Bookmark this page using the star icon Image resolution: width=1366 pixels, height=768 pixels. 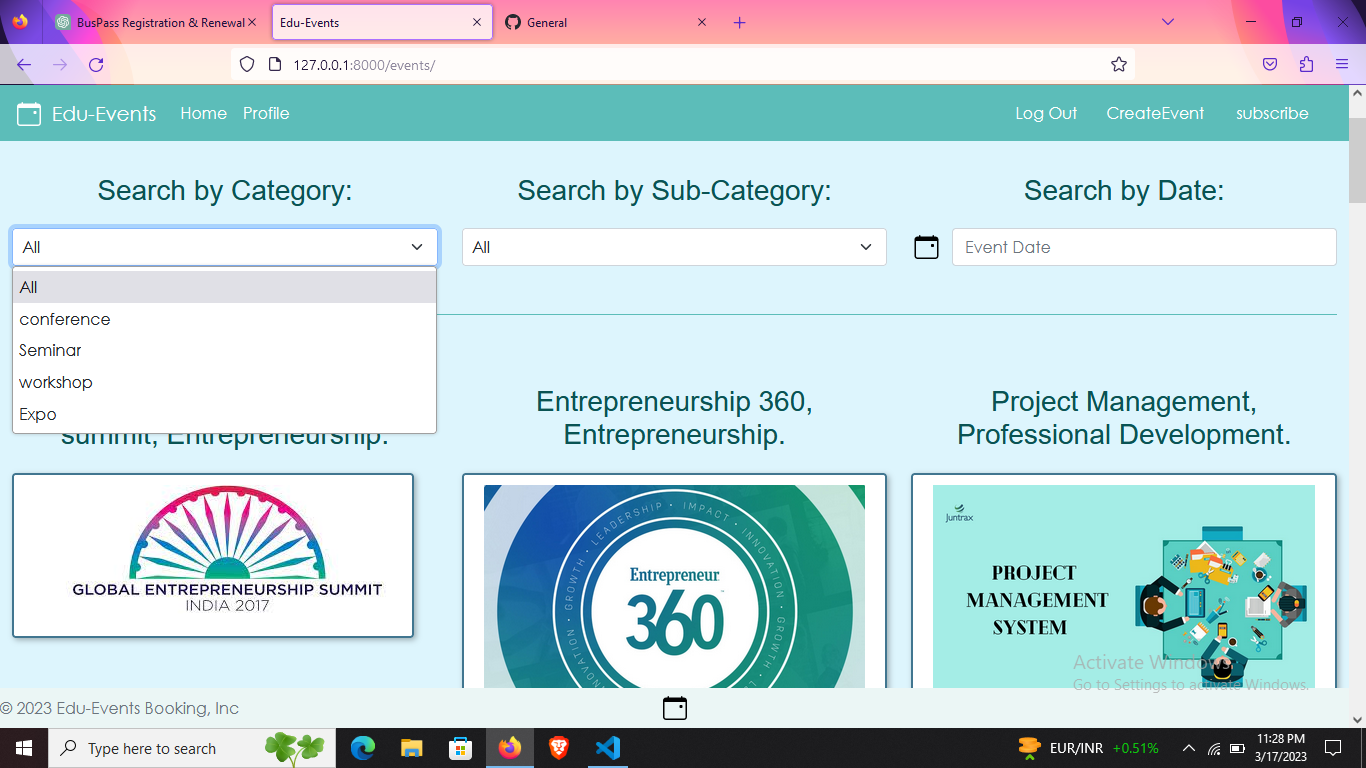[x=1119, y=64]
